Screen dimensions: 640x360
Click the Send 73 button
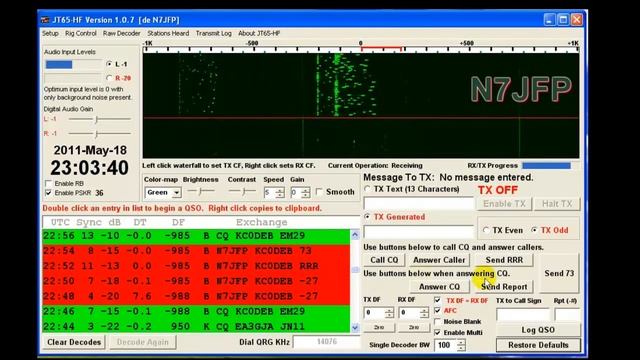click(559, 273)
